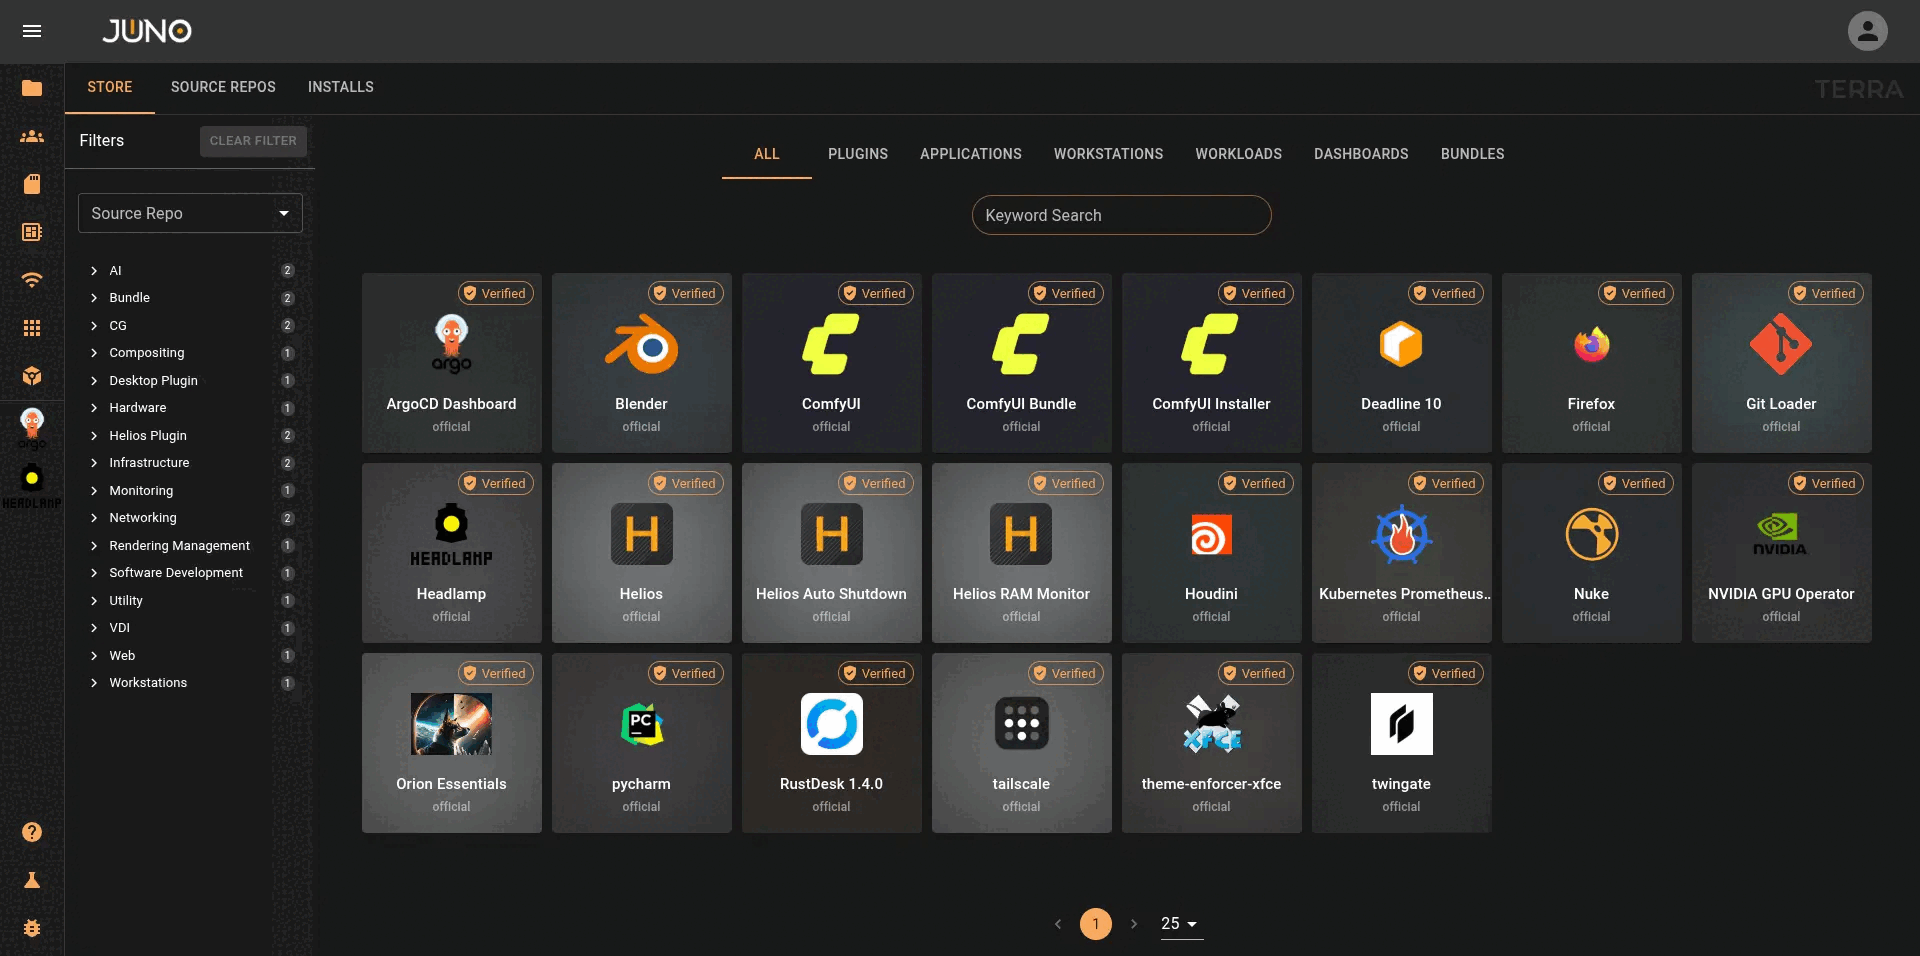Open the apps grid icon in sidebar

32,328
